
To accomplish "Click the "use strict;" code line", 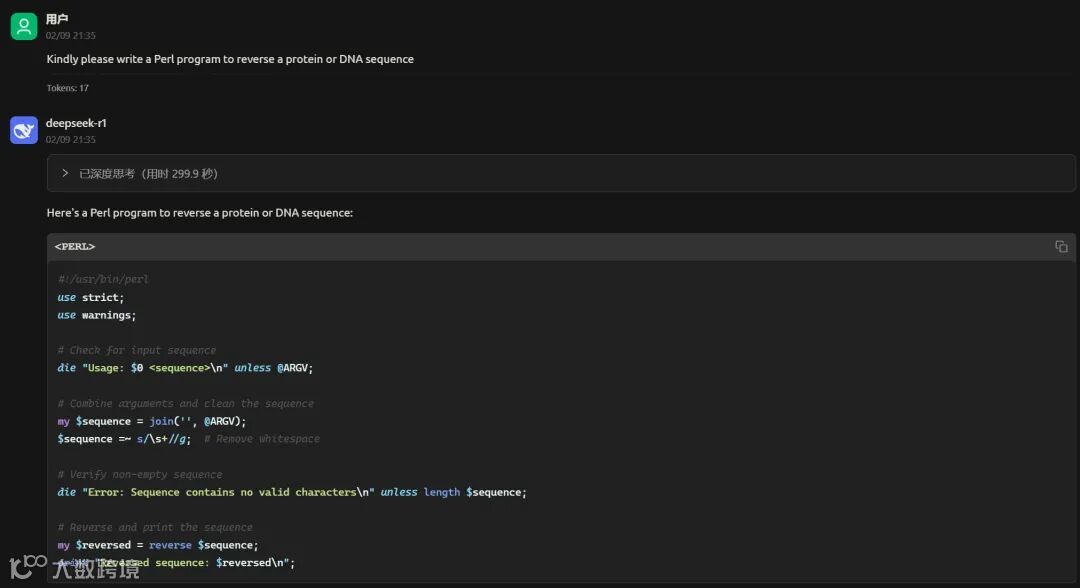I will 91,297.
